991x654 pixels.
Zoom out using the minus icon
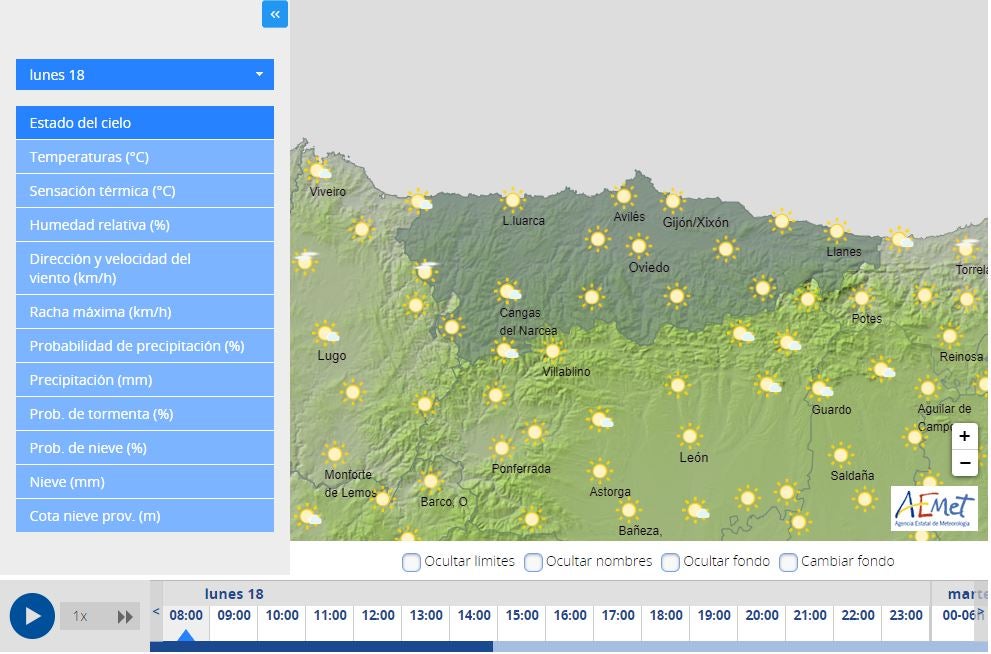tap(964, 463)
